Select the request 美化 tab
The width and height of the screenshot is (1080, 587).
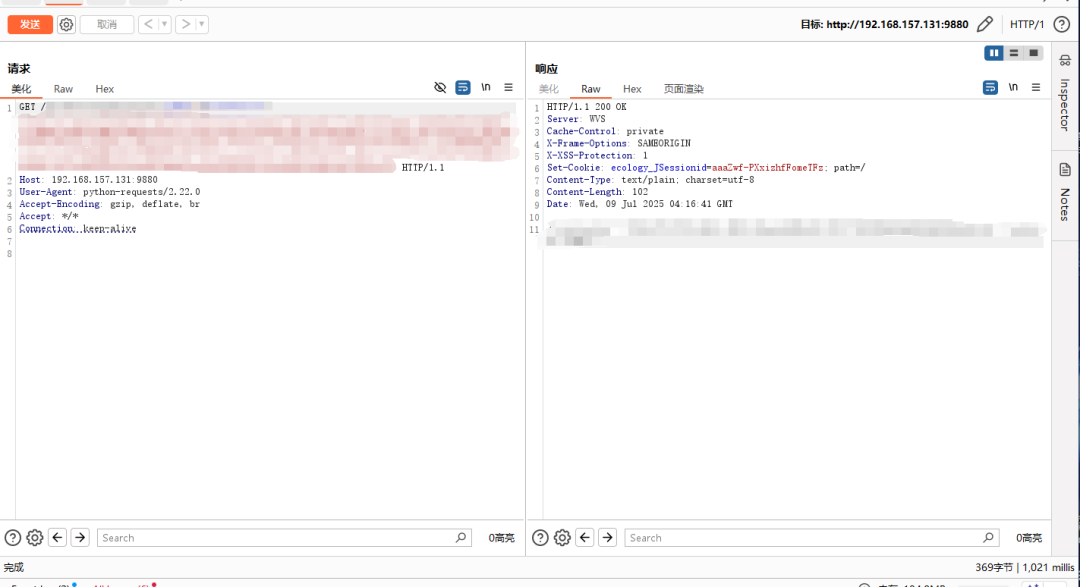point(21,89)
